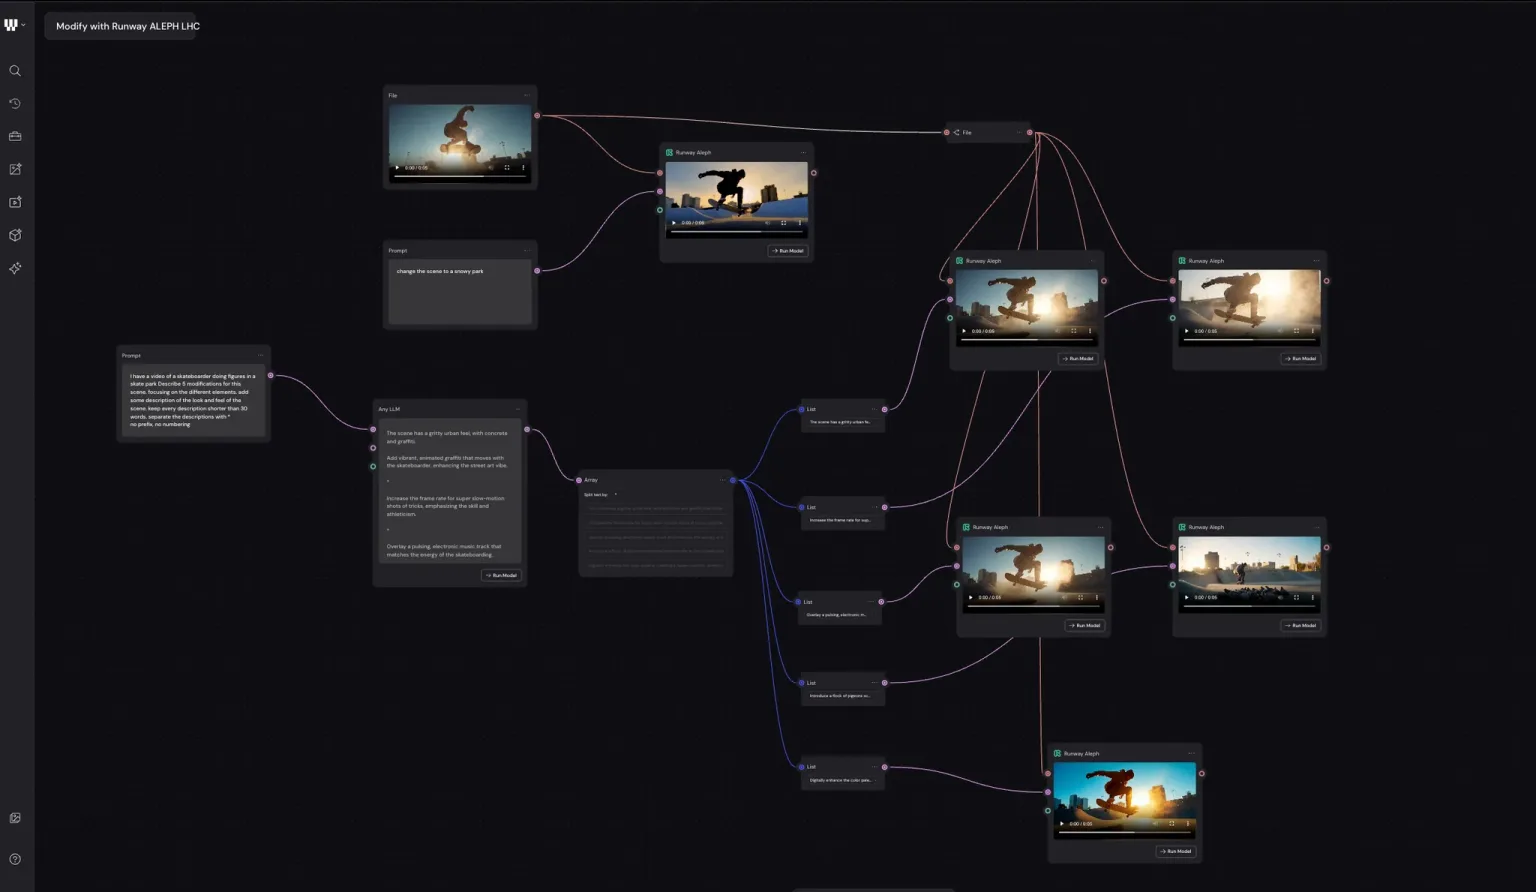Click Run Model on the wide-shot distant skater node
Image resolution: width=1536 pixels, height=892 pixels.
pos(1301,626)
